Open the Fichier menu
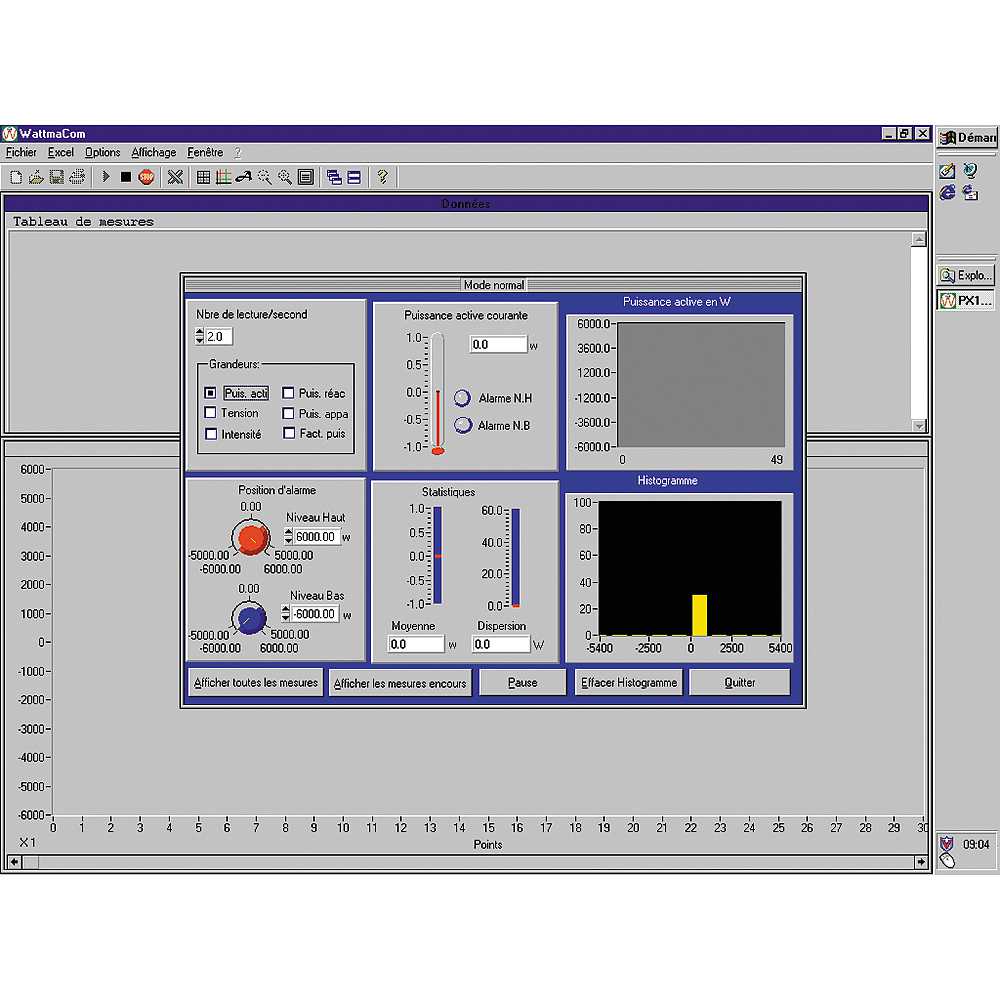 [x=21, y=153]
